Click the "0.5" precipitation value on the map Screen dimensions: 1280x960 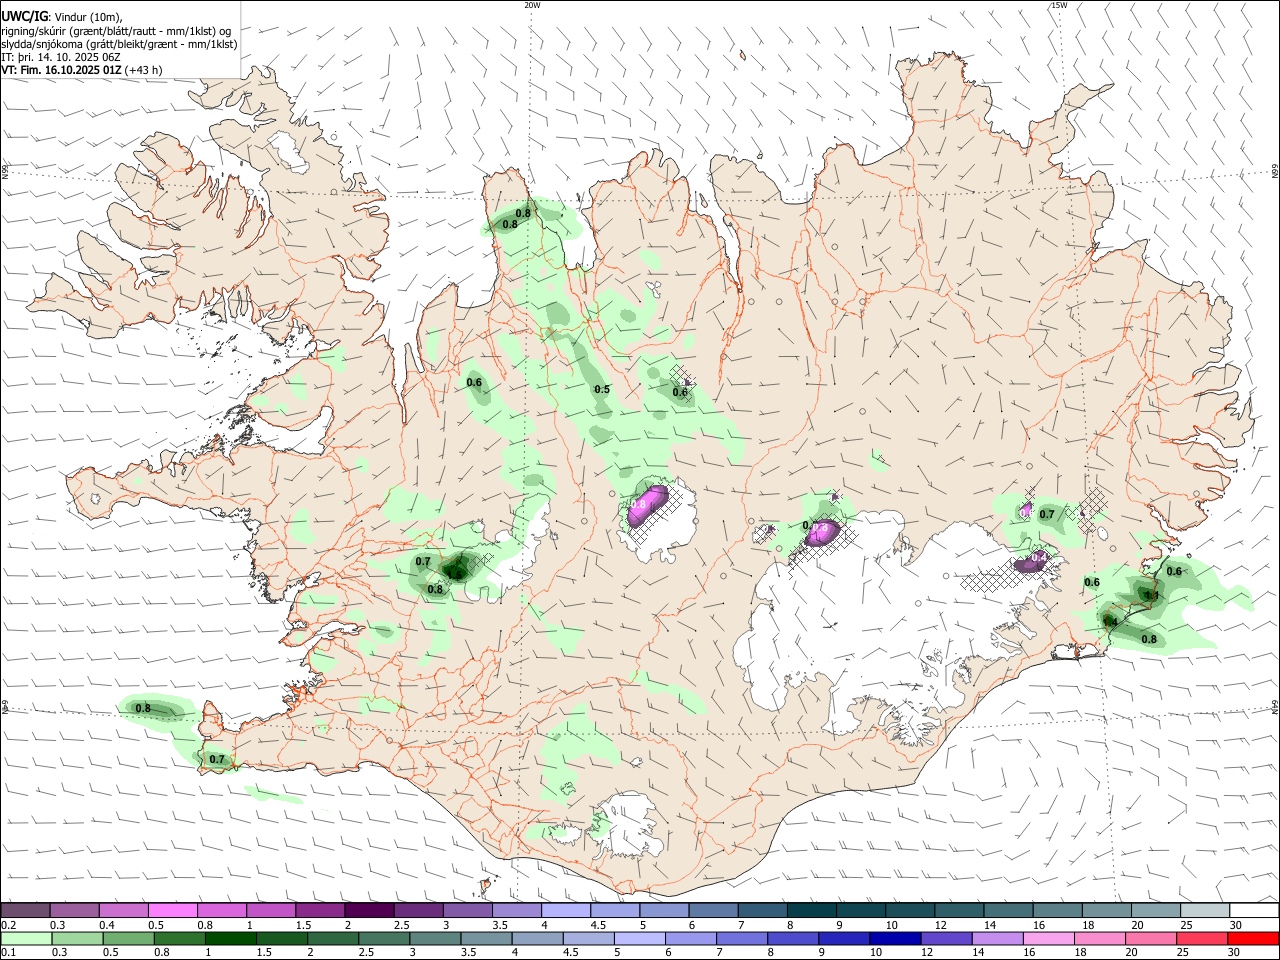602,390
